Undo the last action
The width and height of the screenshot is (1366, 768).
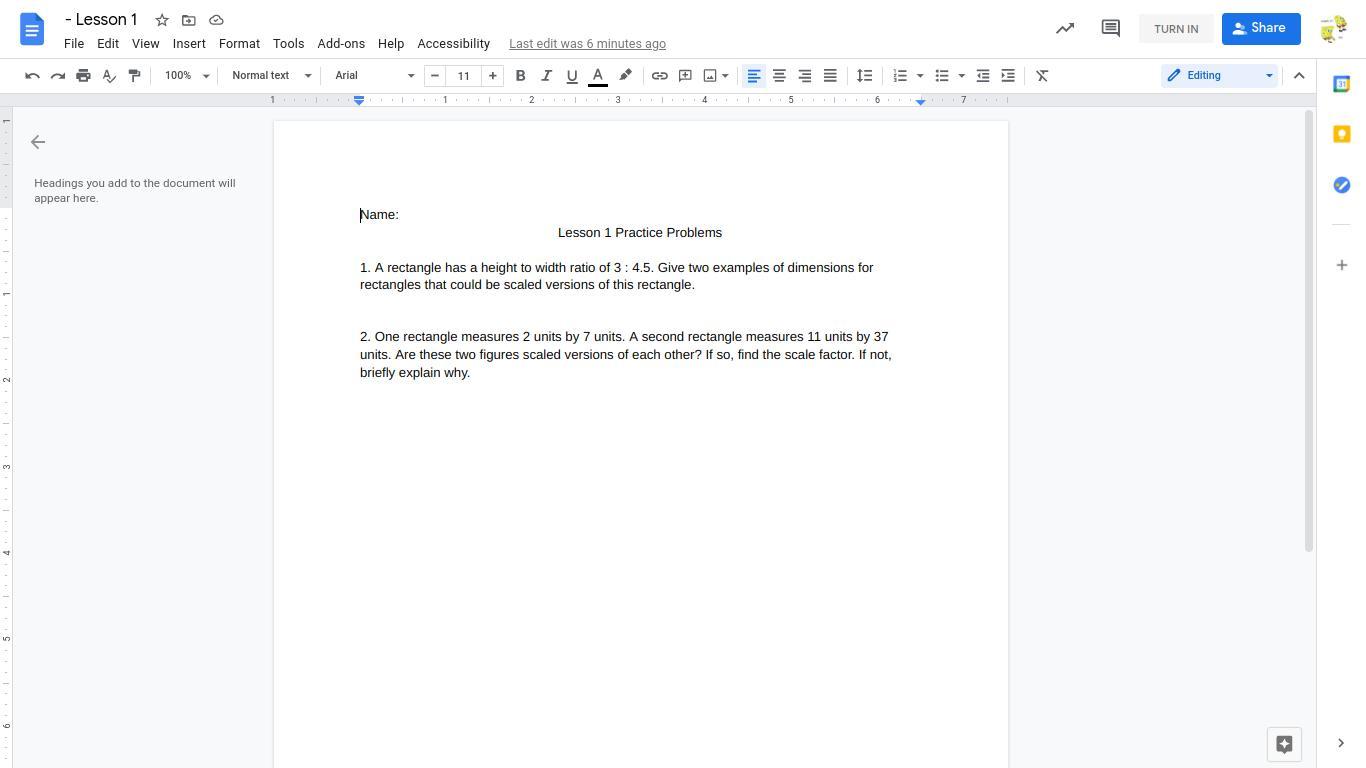pyautogui.click(x=32, y=76)
